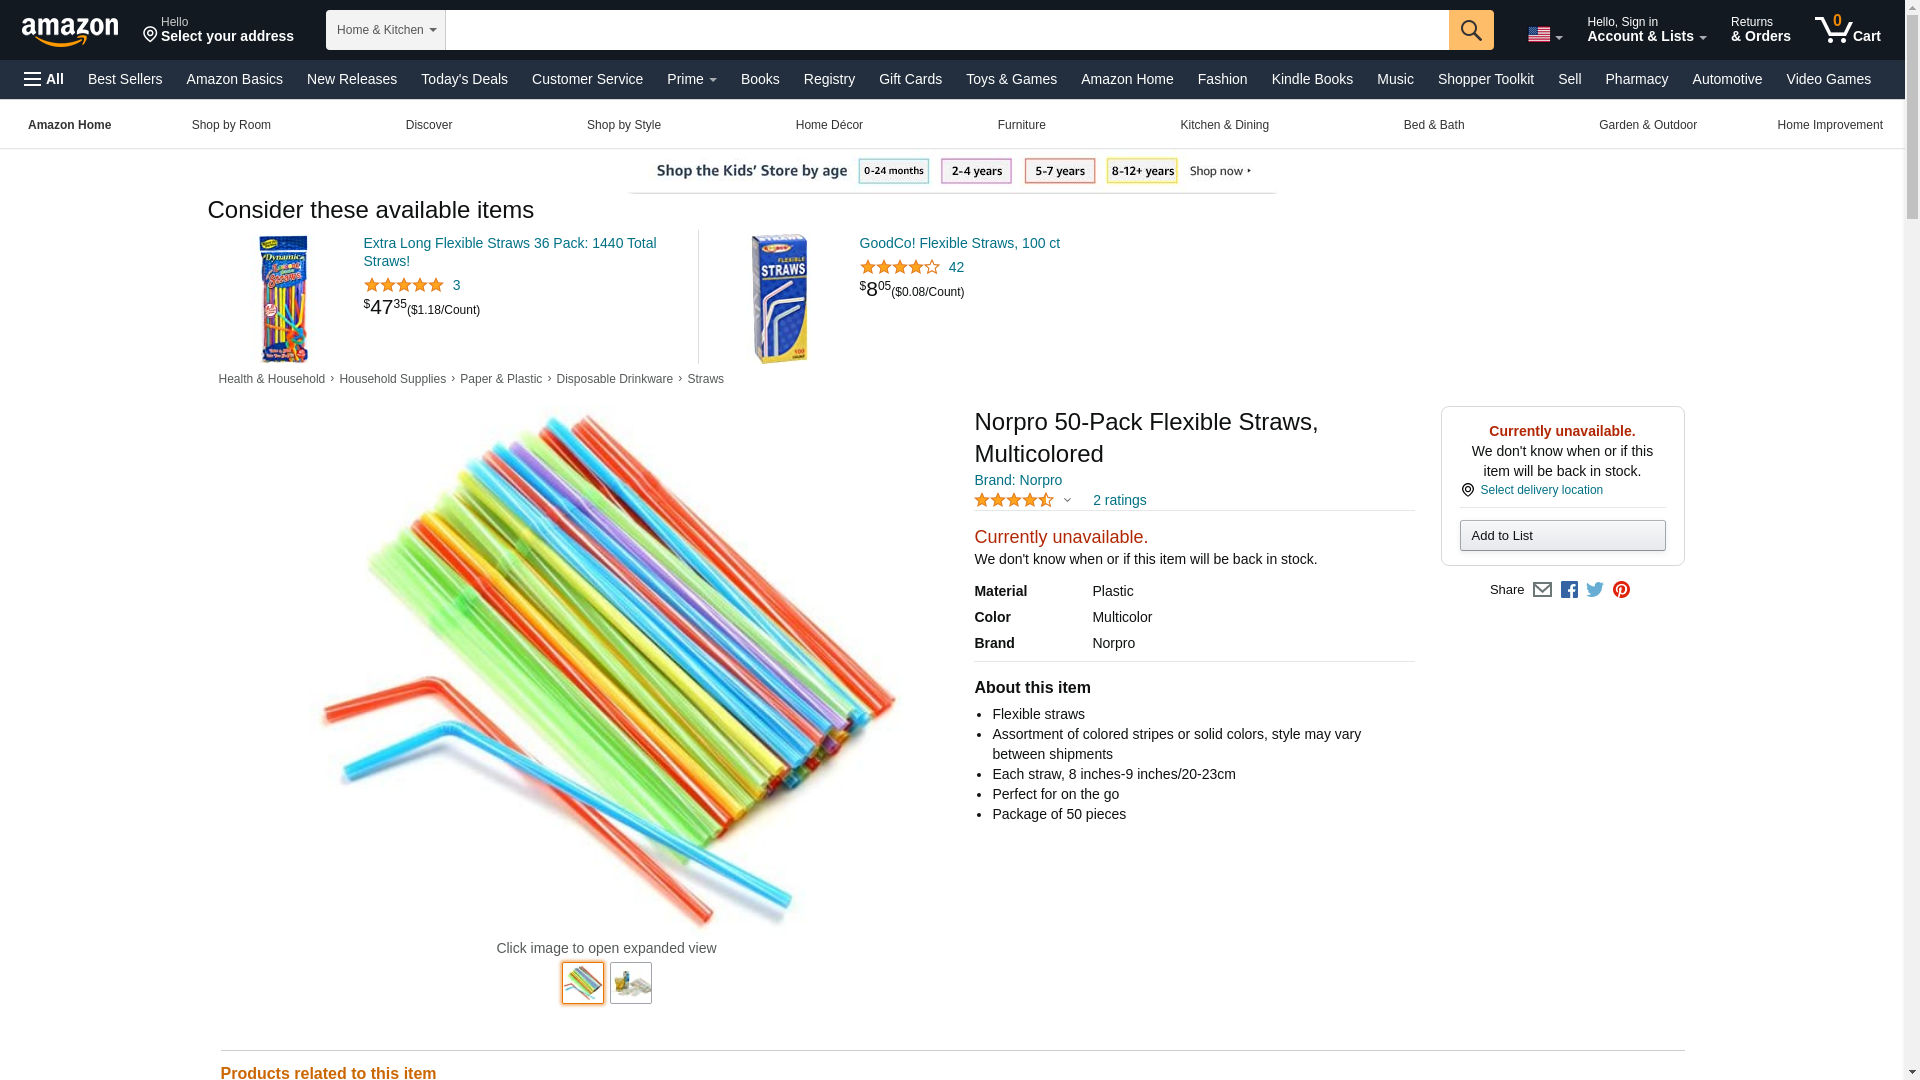Screen dimensions: 1920x1080
Task: Open Kitchen & Dining category tab
Action: click(1224, 125)
